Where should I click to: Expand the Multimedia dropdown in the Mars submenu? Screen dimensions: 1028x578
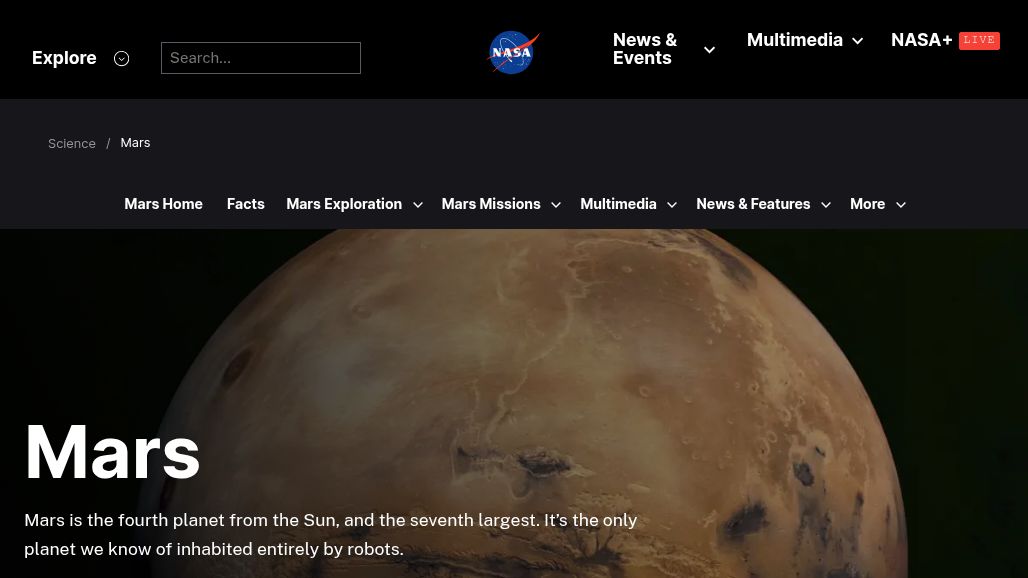coord(671,204)
